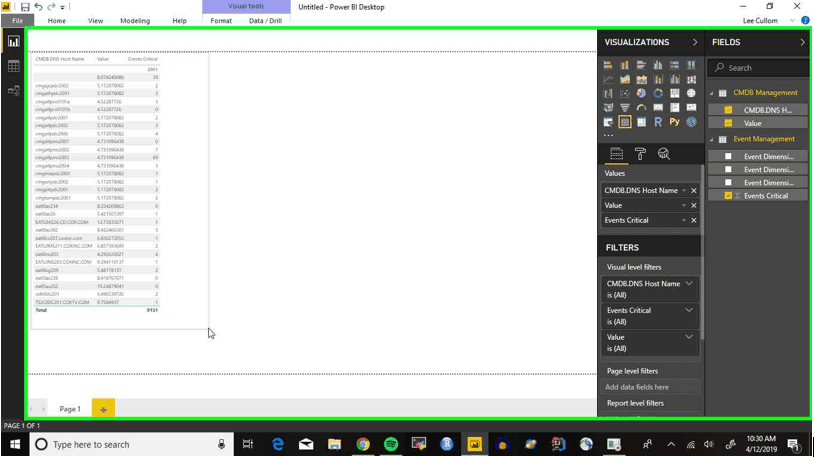Open the Format paint roller pane
The image size is (814, 457).
click(x=640, y=154)
